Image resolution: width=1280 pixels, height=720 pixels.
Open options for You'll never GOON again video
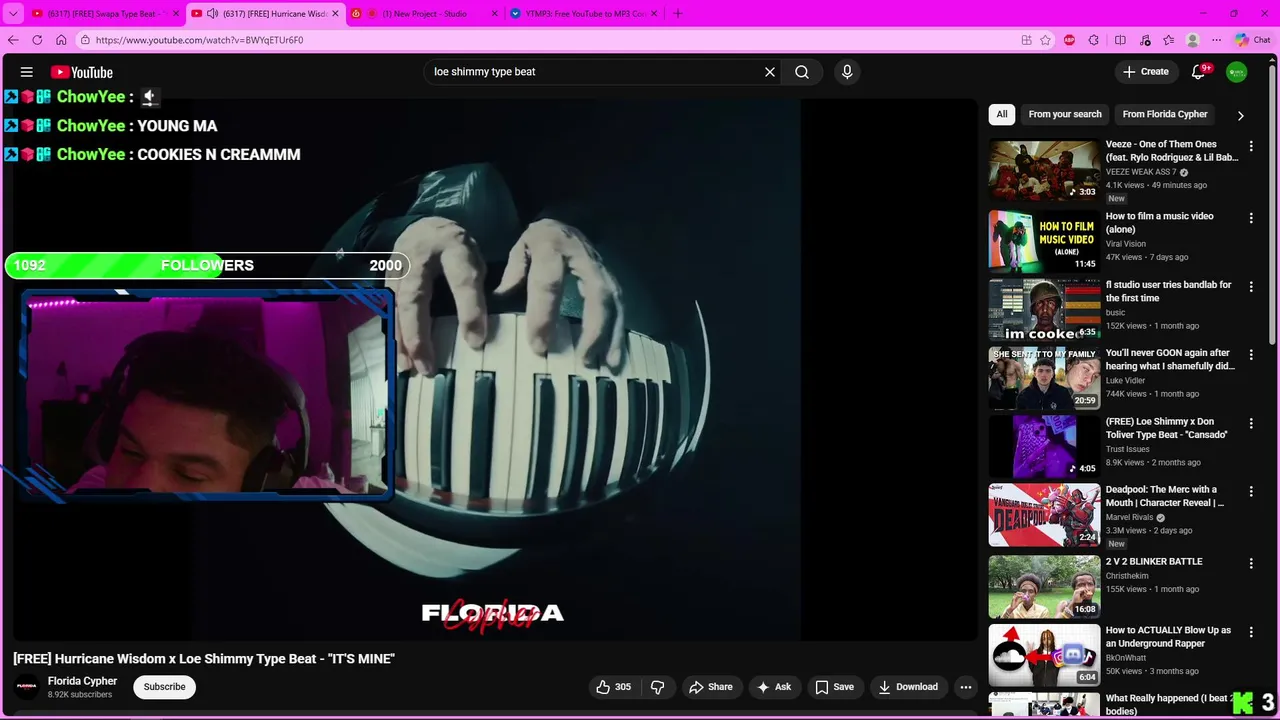[x=1251, y=354]
